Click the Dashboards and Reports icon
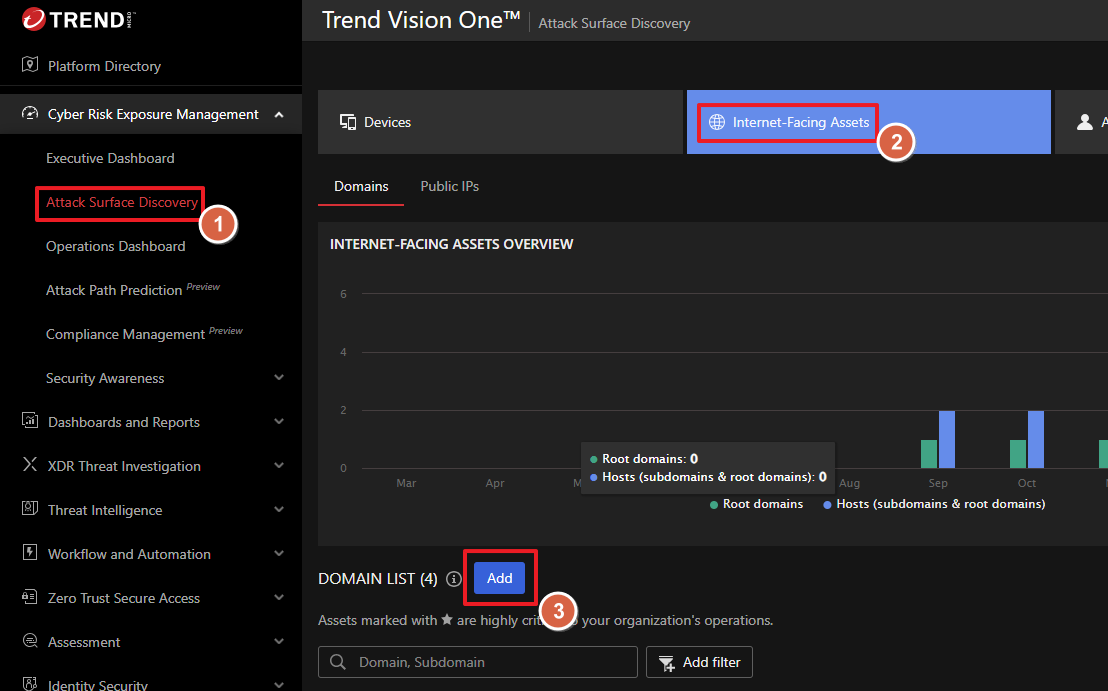 coord(30,421)
